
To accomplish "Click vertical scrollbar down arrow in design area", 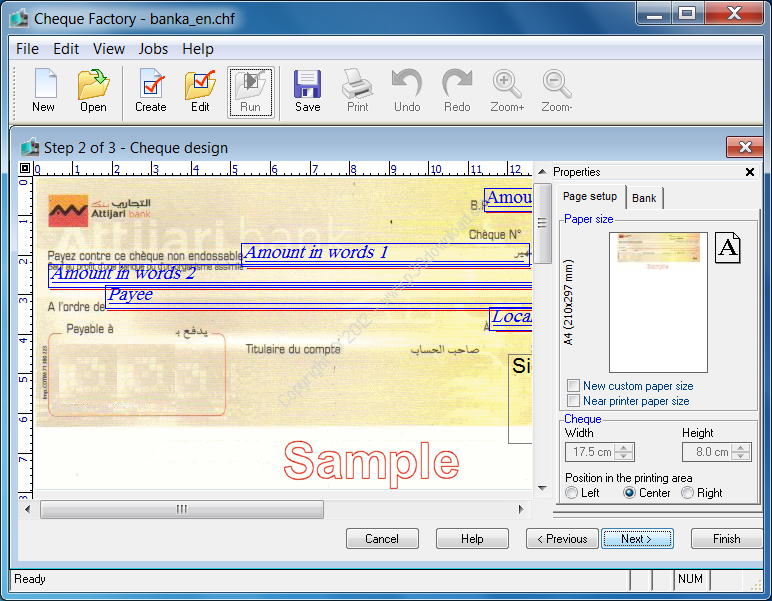I will click(x=542, y=488).
